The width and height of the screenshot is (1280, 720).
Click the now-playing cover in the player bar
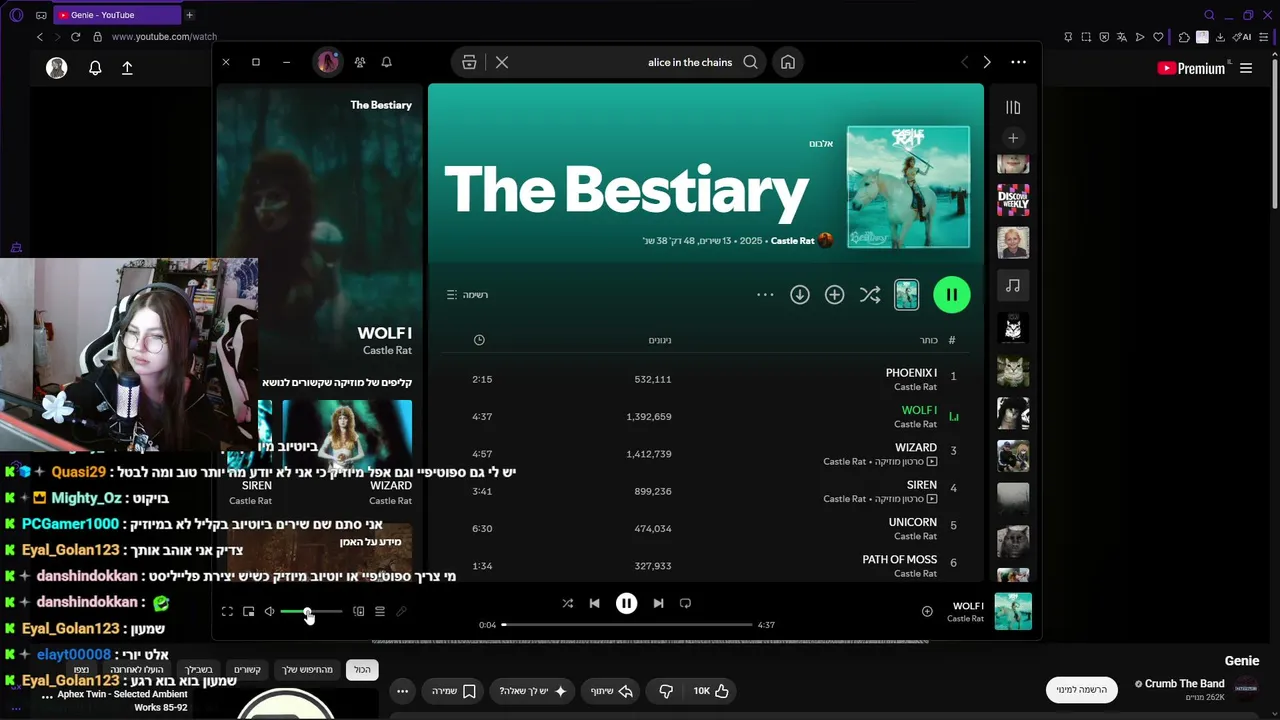click(x=1013, y=611)
